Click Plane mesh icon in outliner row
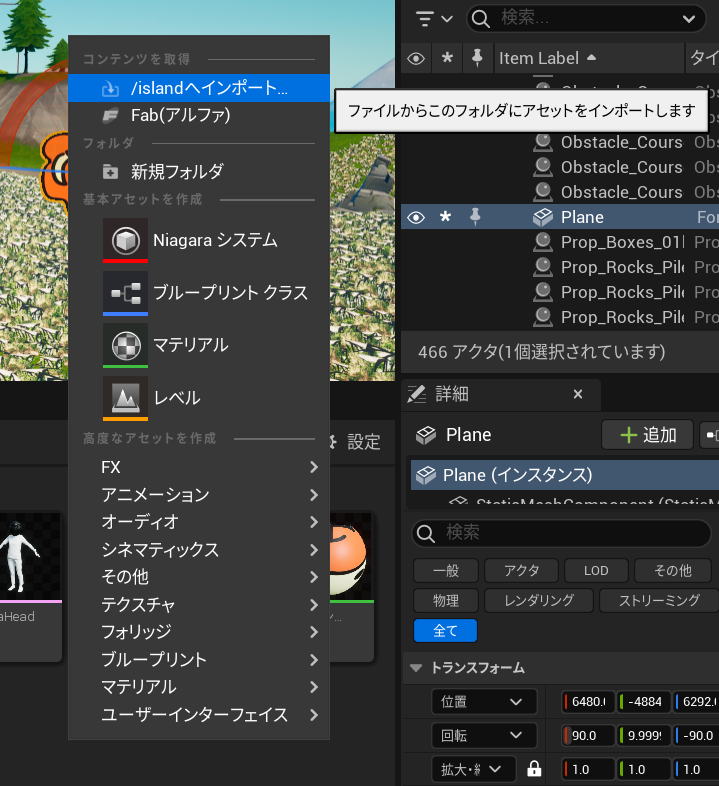 (543, 218)
